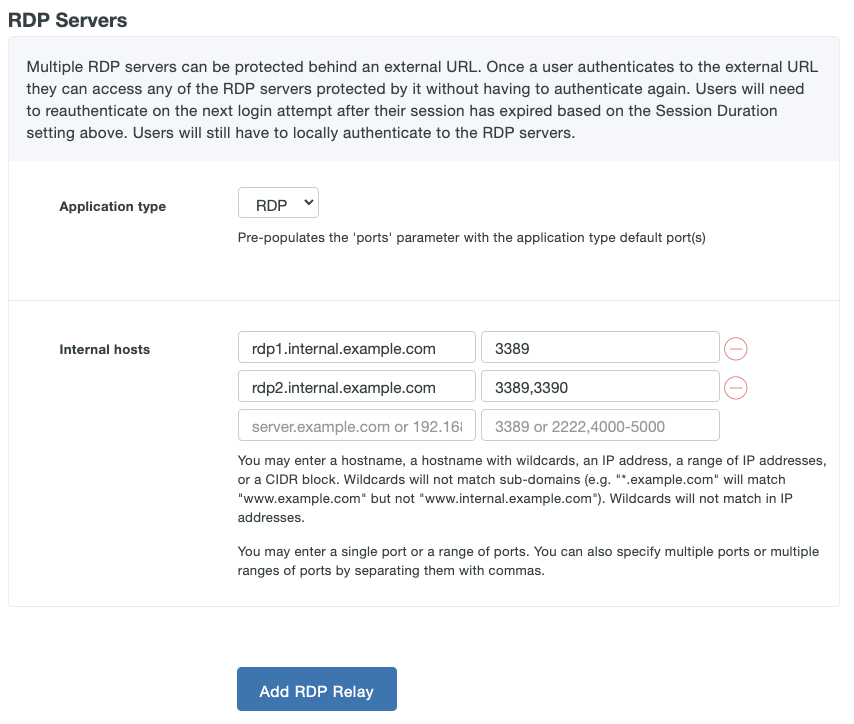The width and height of the screenshot is (854, 724).
Task: Remove the rdp2.internal.example.com host entry
Action: pos(735,386)
